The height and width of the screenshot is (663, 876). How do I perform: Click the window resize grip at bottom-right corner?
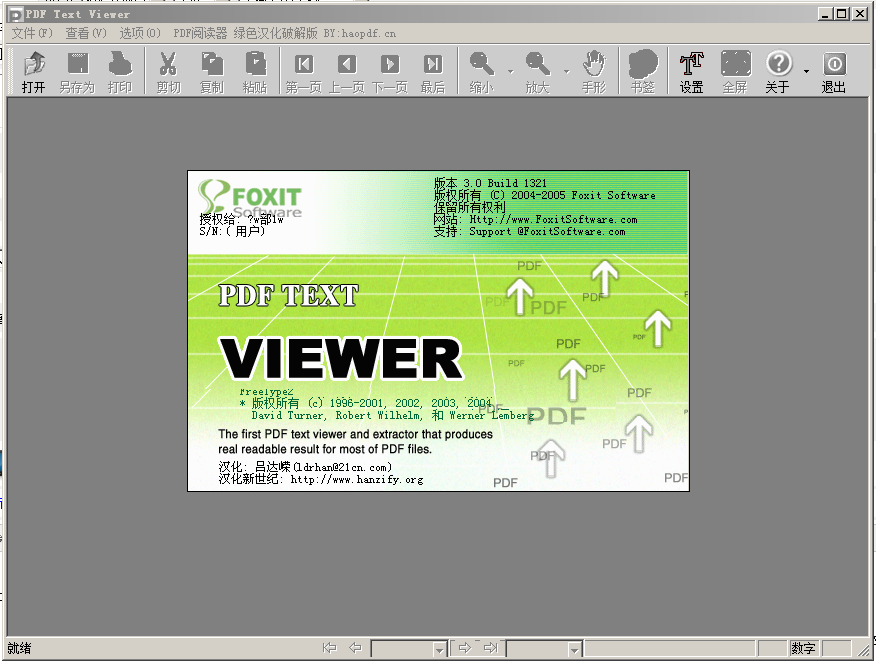click(864, 650)
